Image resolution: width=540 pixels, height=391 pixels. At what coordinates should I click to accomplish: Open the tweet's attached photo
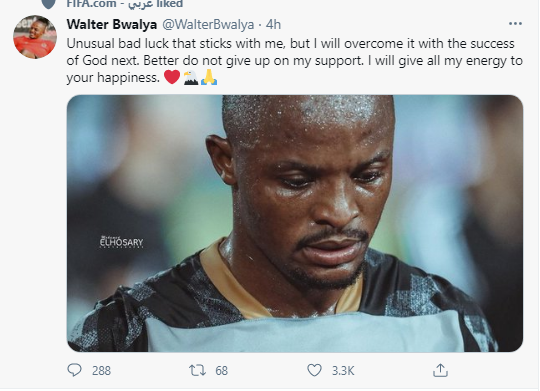pyautogui.click(x=295, y=223)
